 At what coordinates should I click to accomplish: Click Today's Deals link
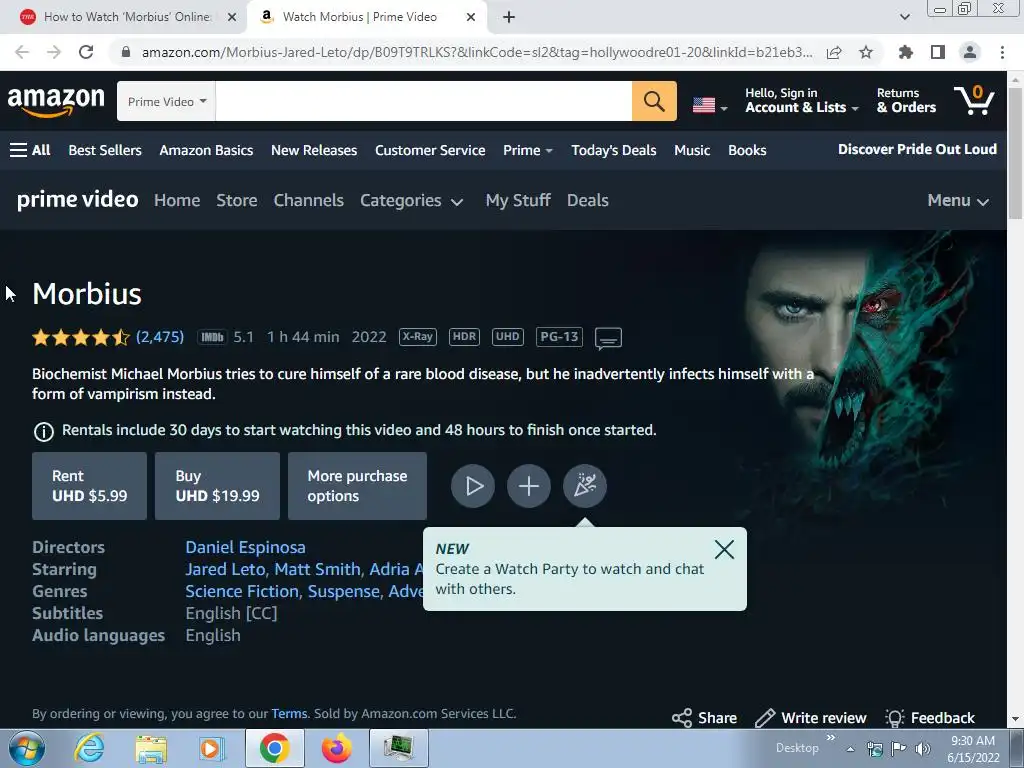(x=613, y=150)
